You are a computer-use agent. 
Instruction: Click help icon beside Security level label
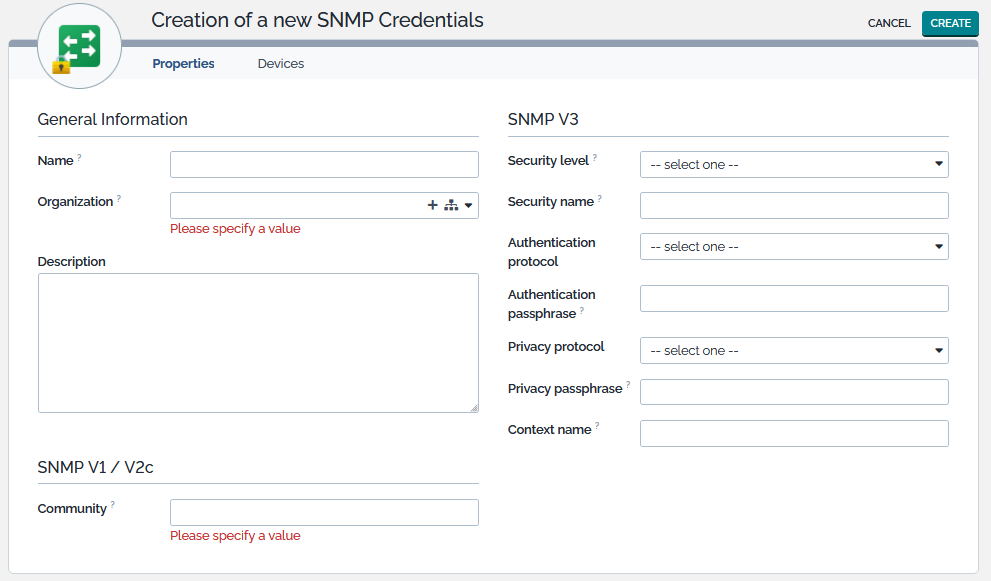tap(595, 158)
